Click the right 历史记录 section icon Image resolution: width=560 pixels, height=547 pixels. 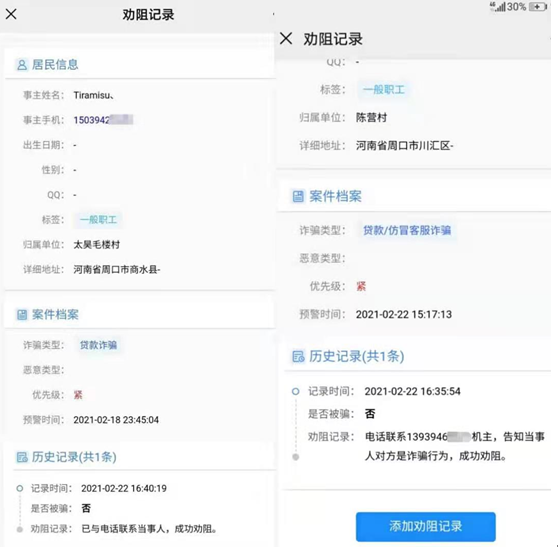point(299,356)
